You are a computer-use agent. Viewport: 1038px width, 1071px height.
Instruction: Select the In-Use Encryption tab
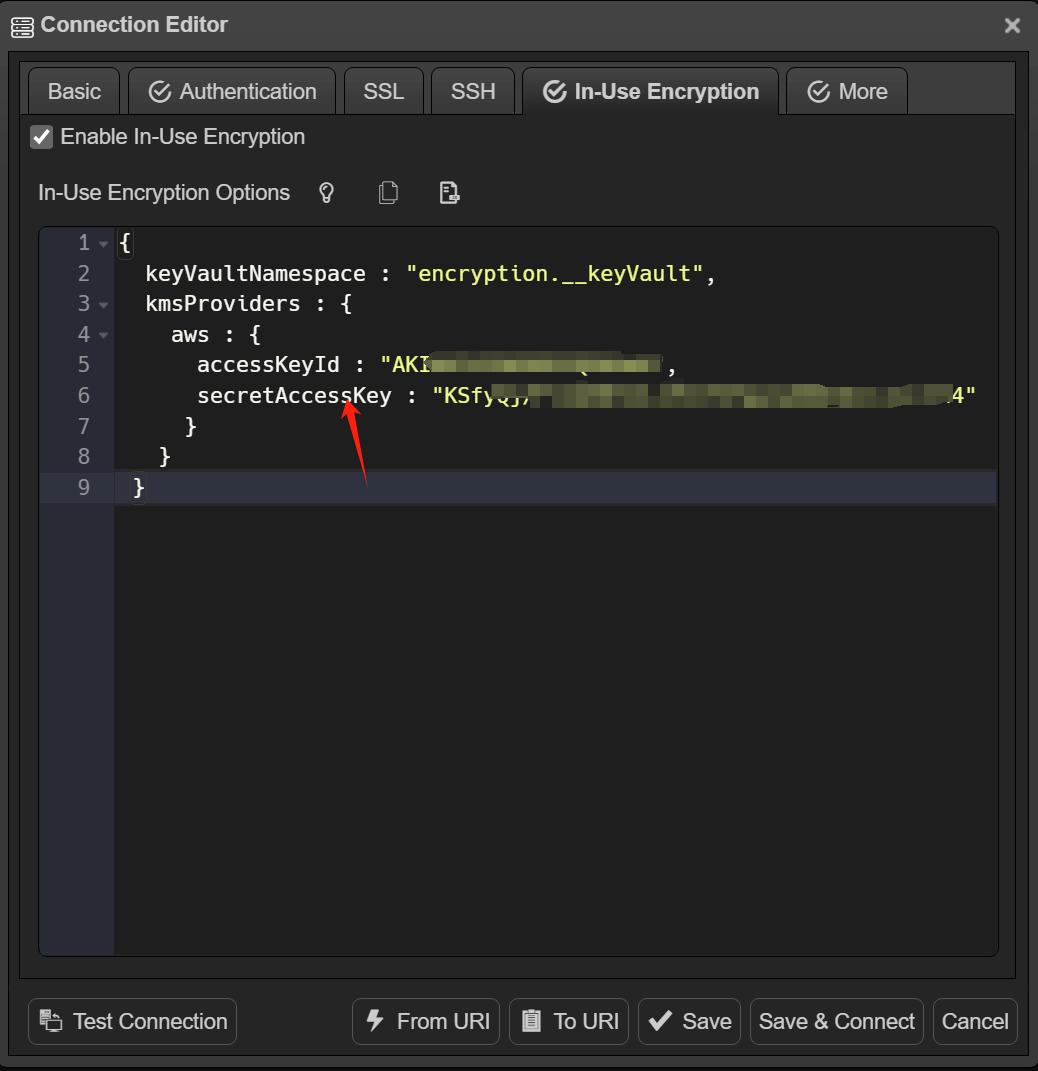tap(650, 92)
